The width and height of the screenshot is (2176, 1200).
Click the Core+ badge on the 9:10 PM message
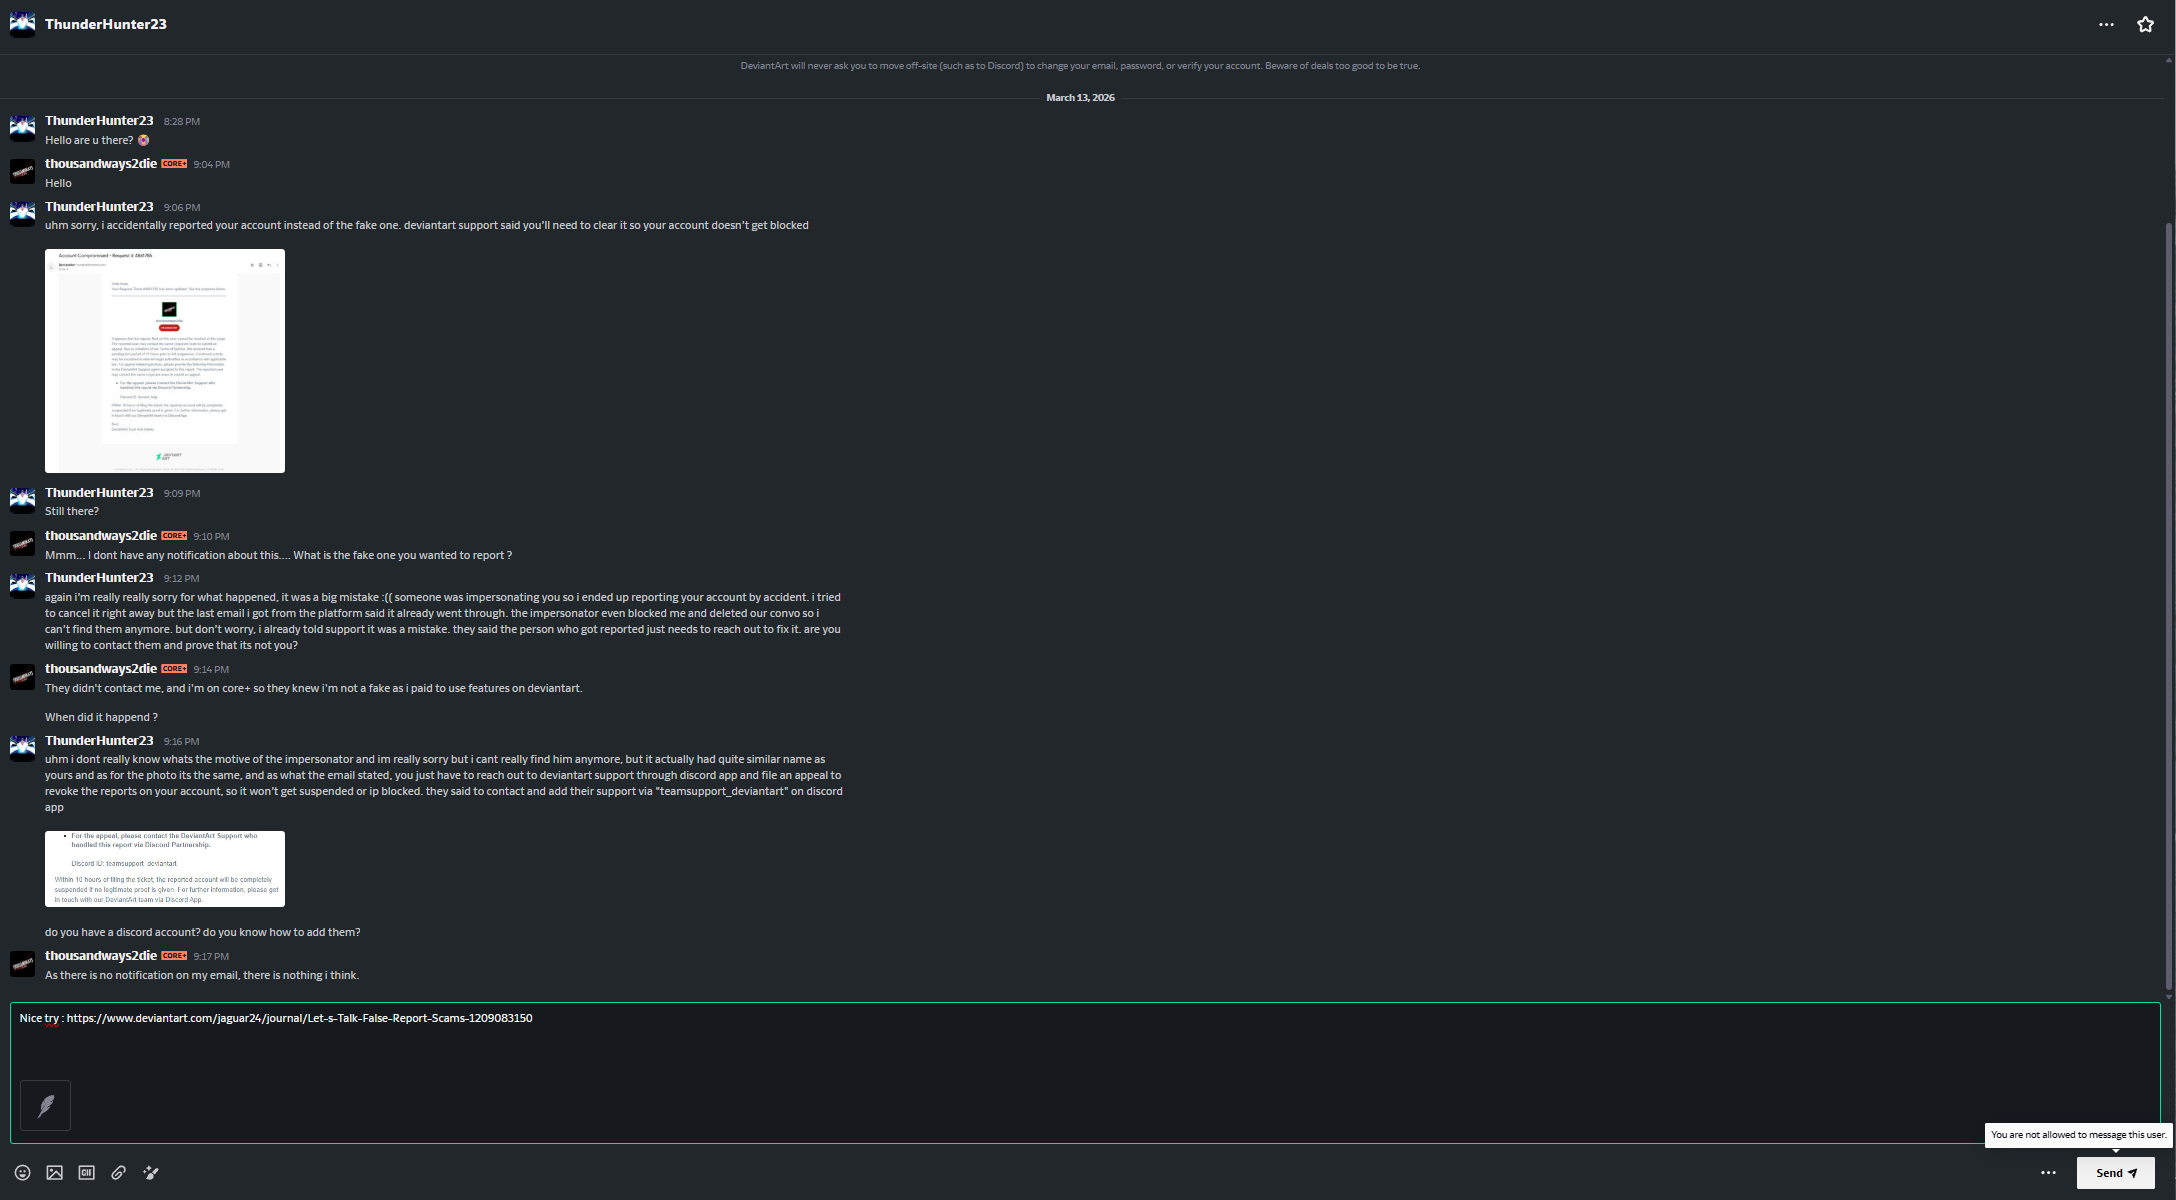tap(174, 536)
